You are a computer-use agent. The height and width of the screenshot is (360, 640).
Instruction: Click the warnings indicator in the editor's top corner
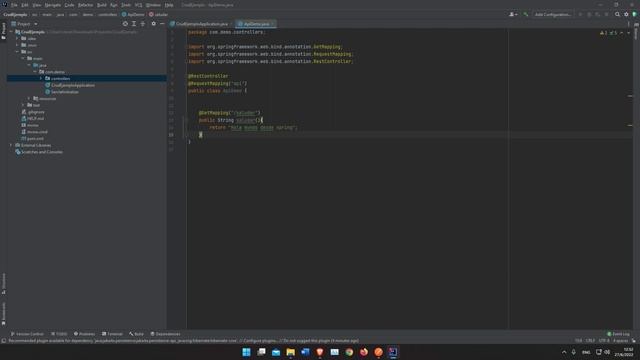click(604, 33)
